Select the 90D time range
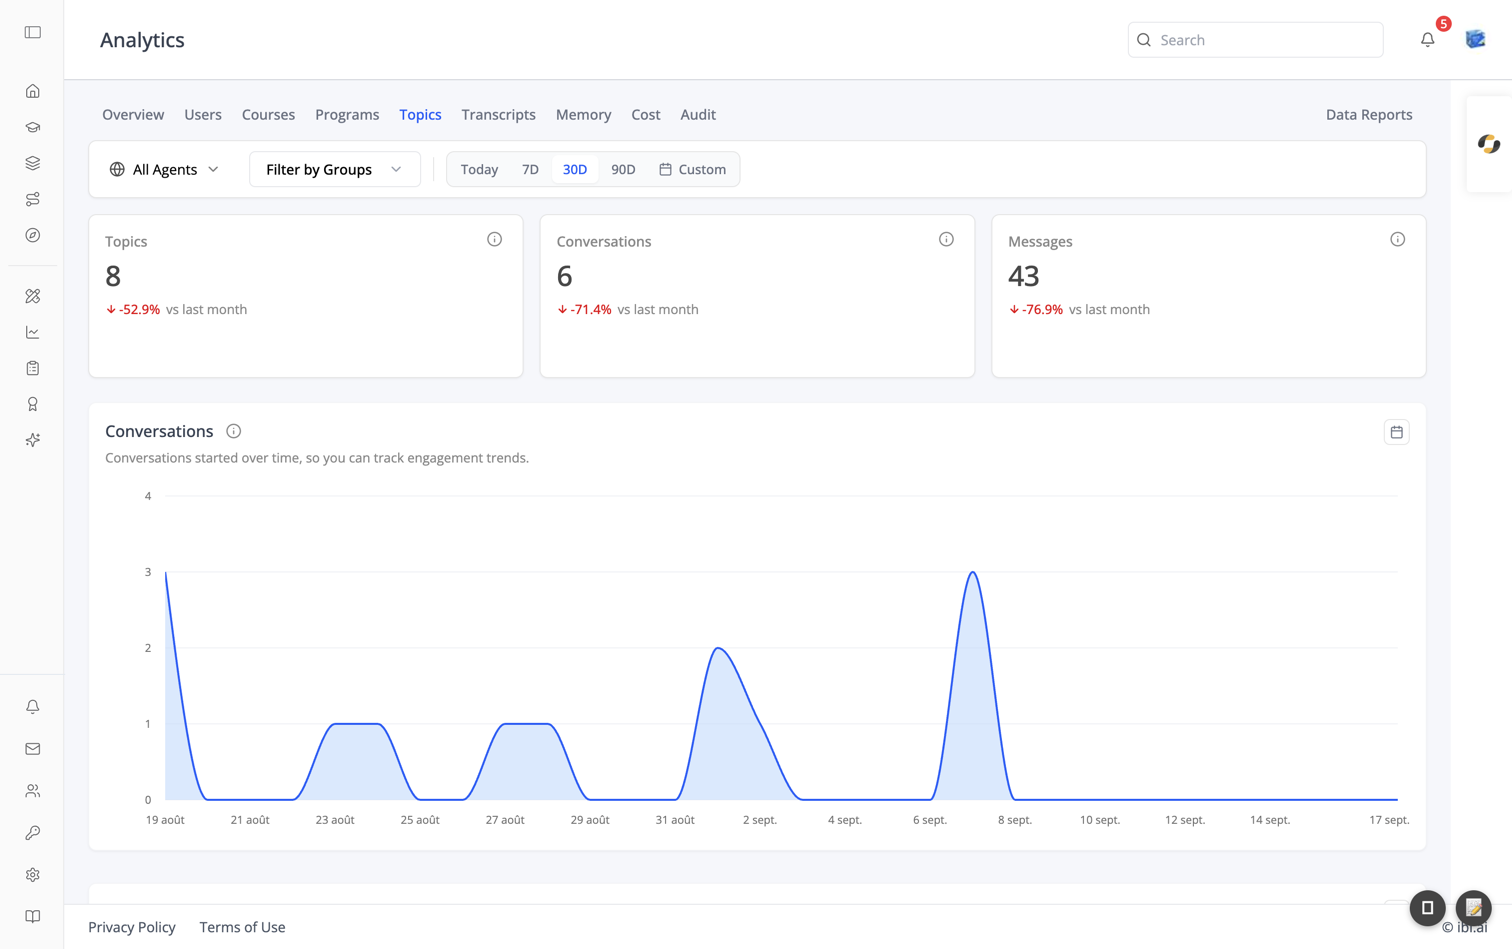 [623, 169]
